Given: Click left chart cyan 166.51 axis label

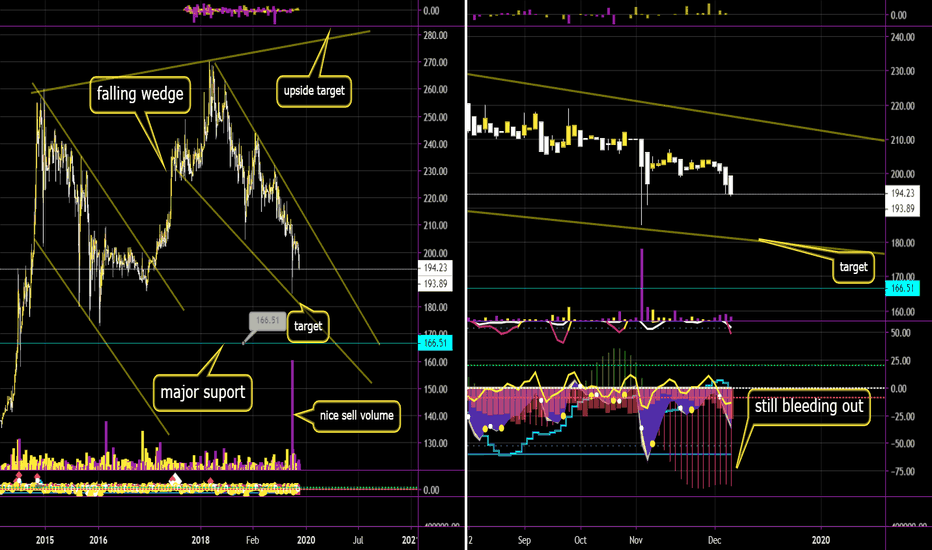Looking at the screenshot, I should pos(436,343).
